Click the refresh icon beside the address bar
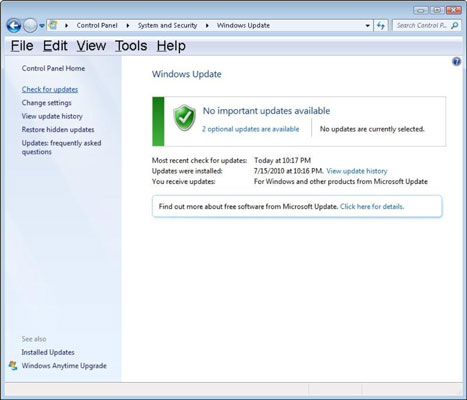 coord(381,25)
